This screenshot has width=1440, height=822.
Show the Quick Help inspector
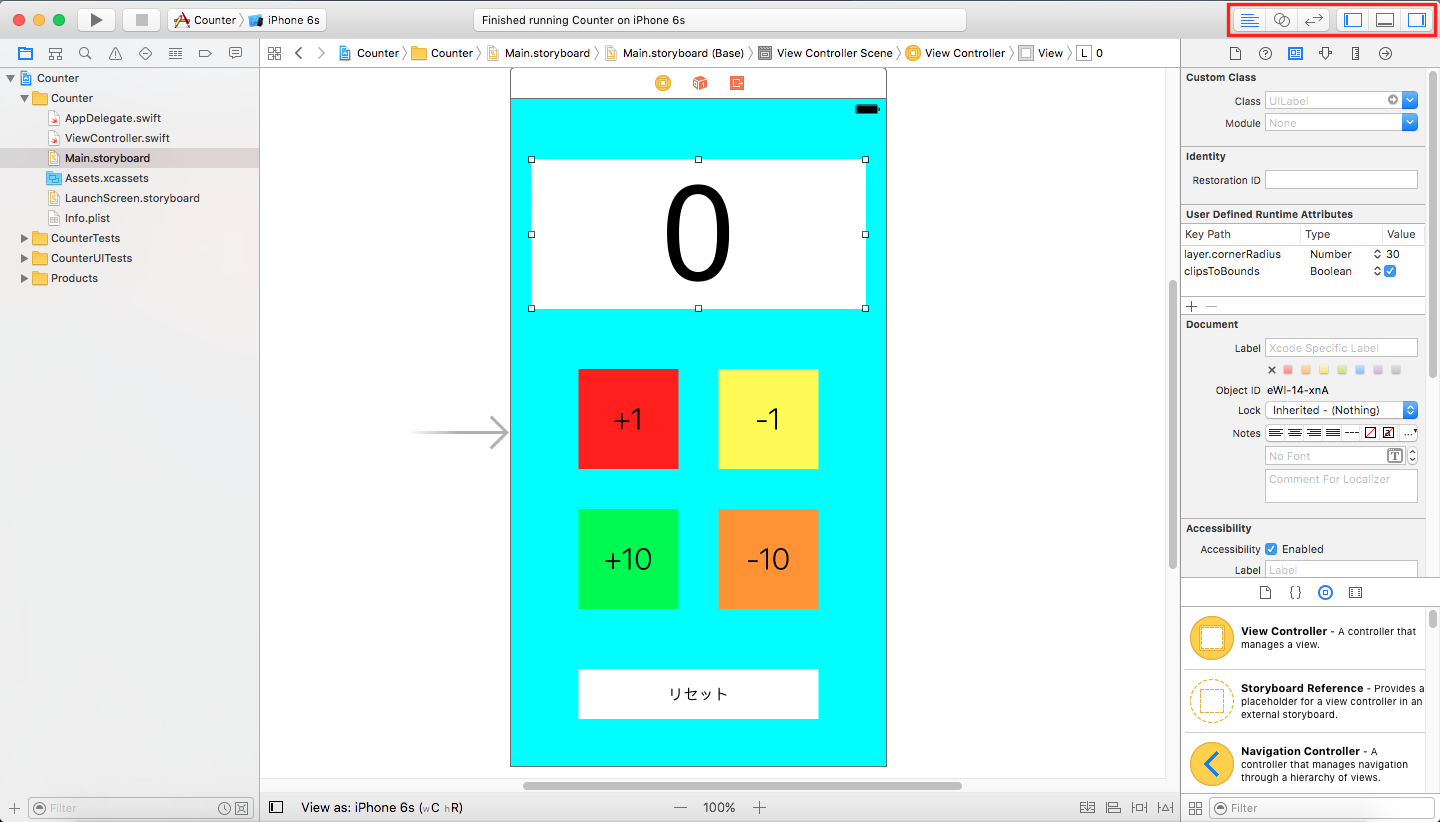click(1265, 53)
